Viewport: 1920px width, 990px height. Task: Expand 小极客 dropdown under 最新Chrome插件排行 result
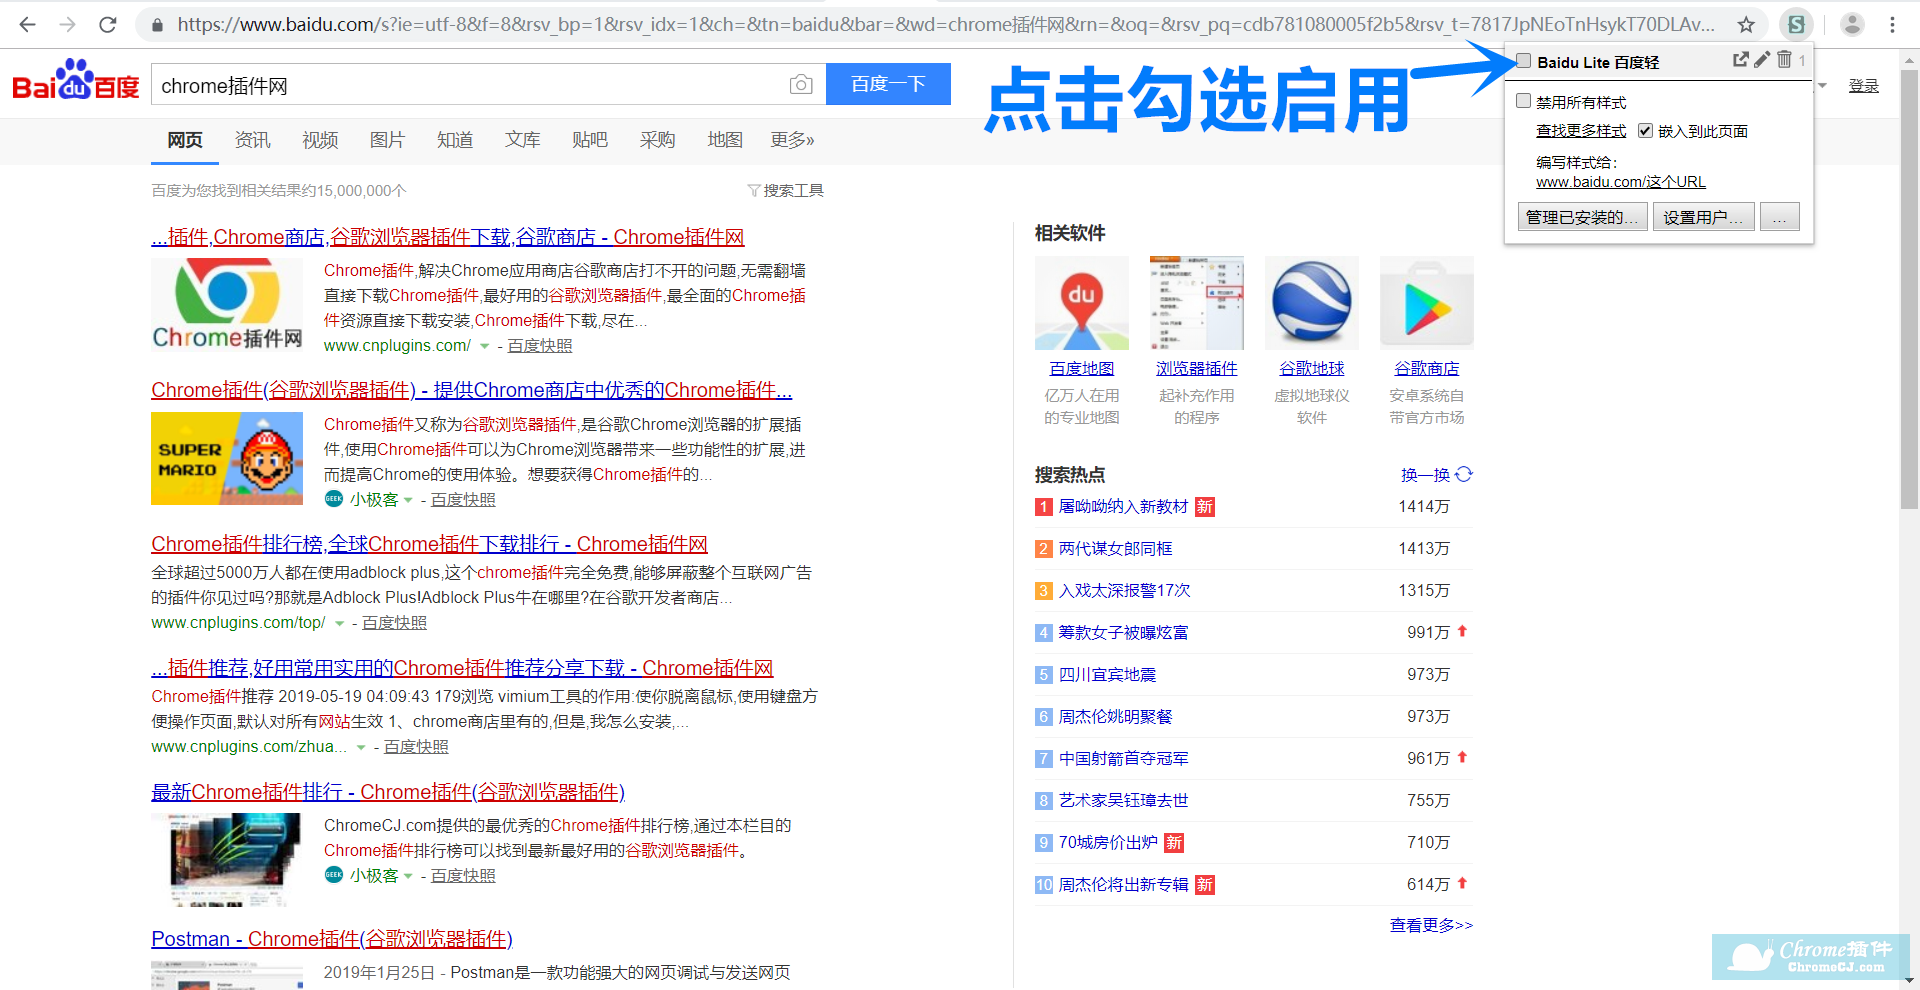point(408,876)
